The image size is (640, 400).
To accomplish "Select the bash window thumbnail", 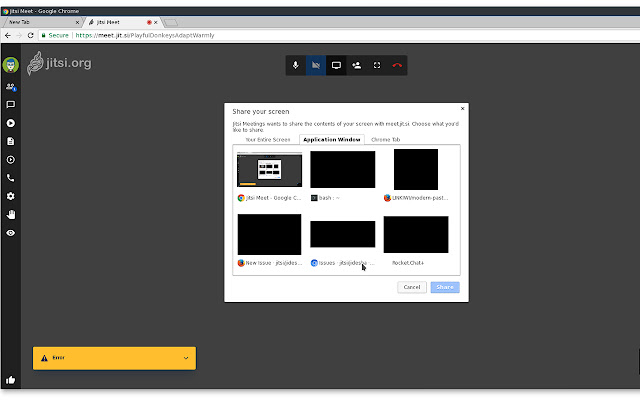I will [342, 169].
